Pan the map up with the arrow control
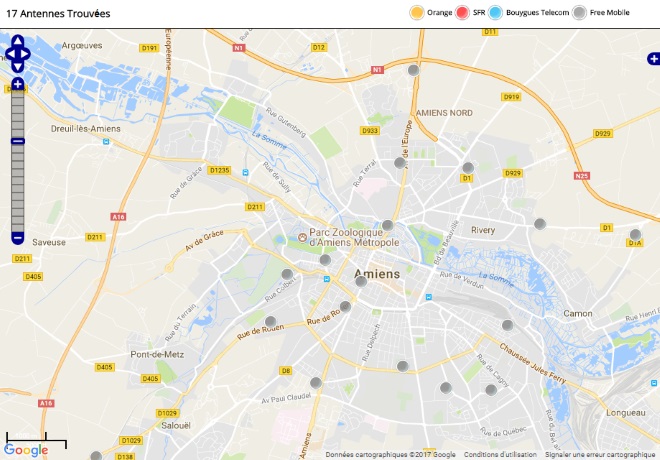 (18, 41)
